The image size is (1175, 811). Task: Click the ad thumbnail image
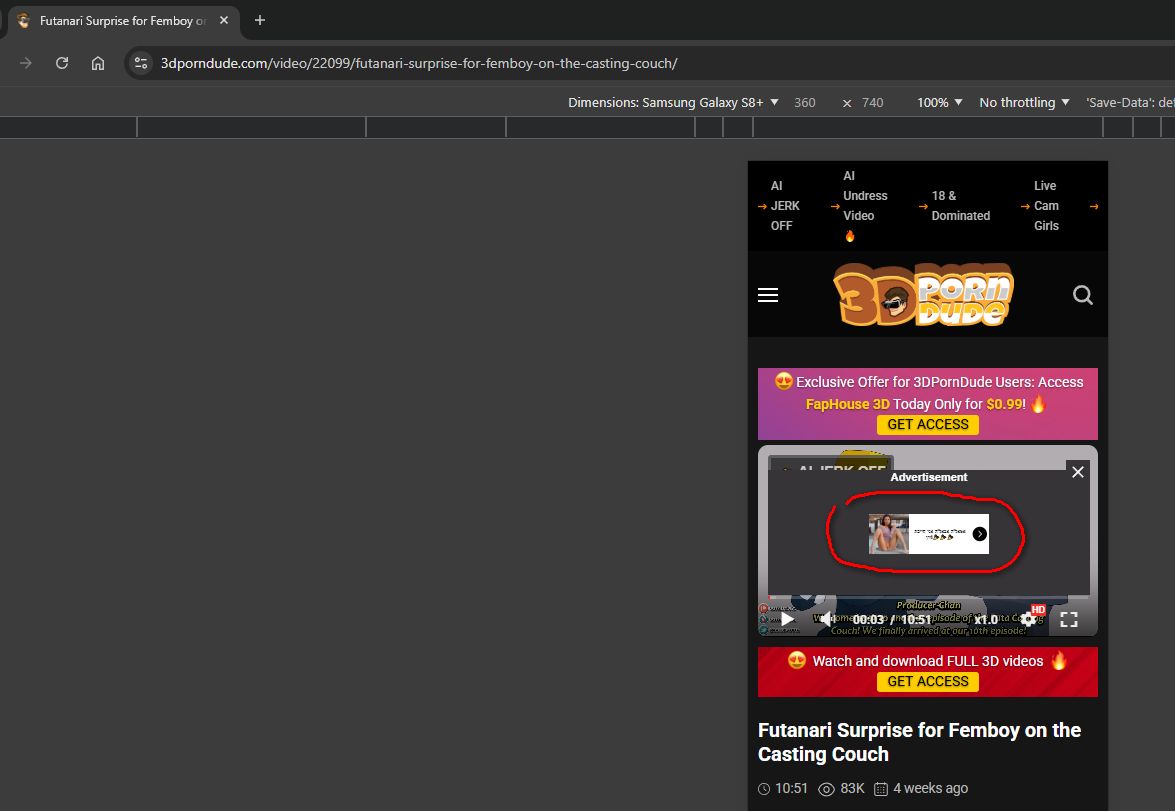(x=889, y=534)
